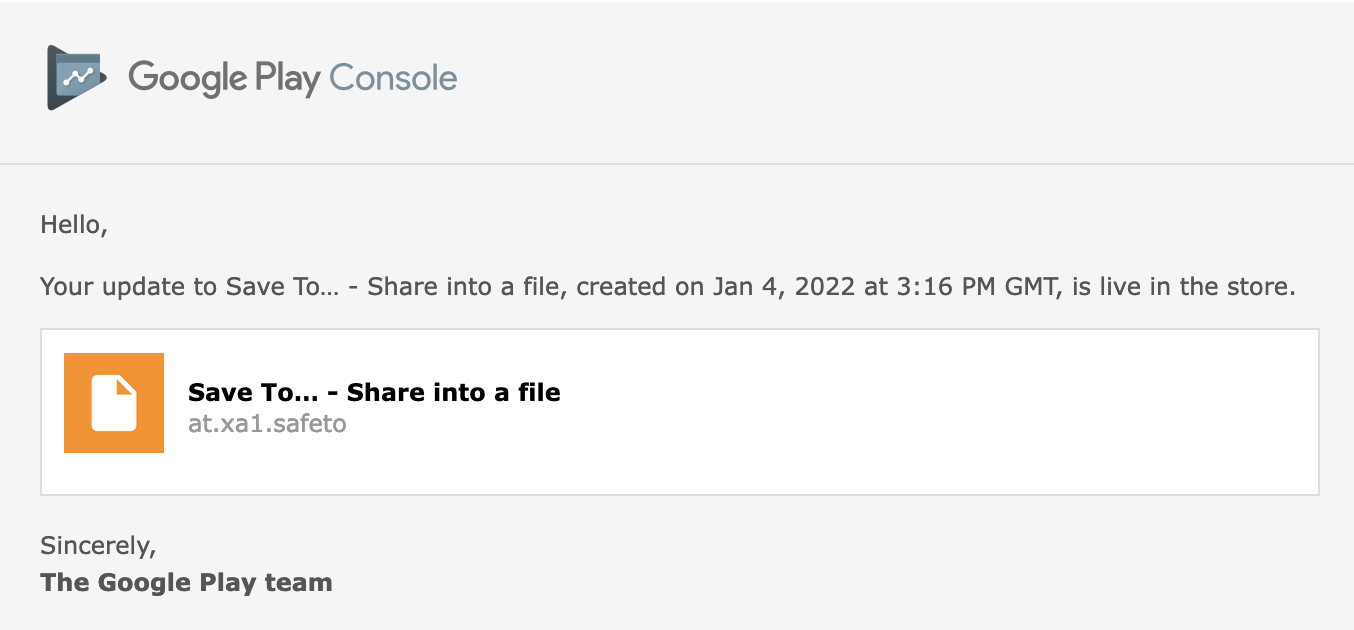Click the word "Google" in the header logo
Viewport: 1354px width, 630px height.
click(x=188, y=78)
